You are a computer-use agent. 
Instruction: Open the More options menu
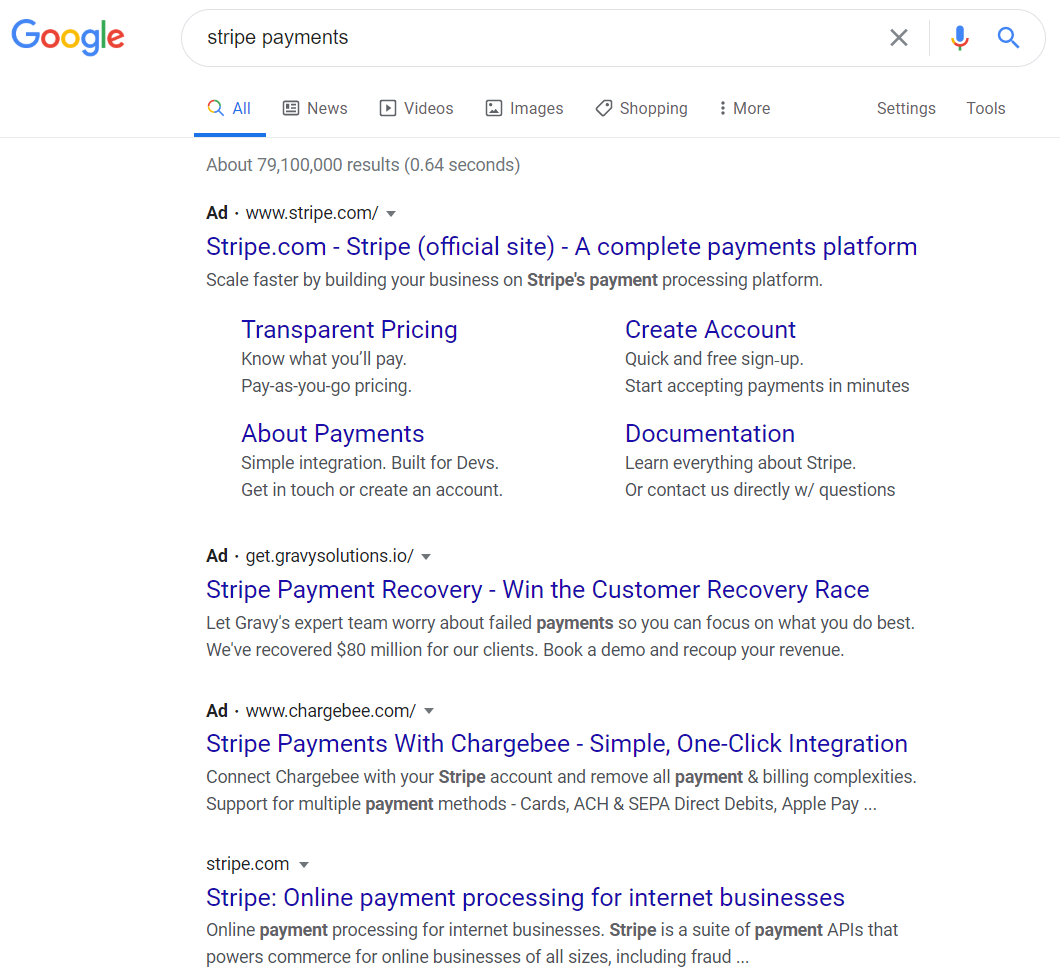coord(744,108)
